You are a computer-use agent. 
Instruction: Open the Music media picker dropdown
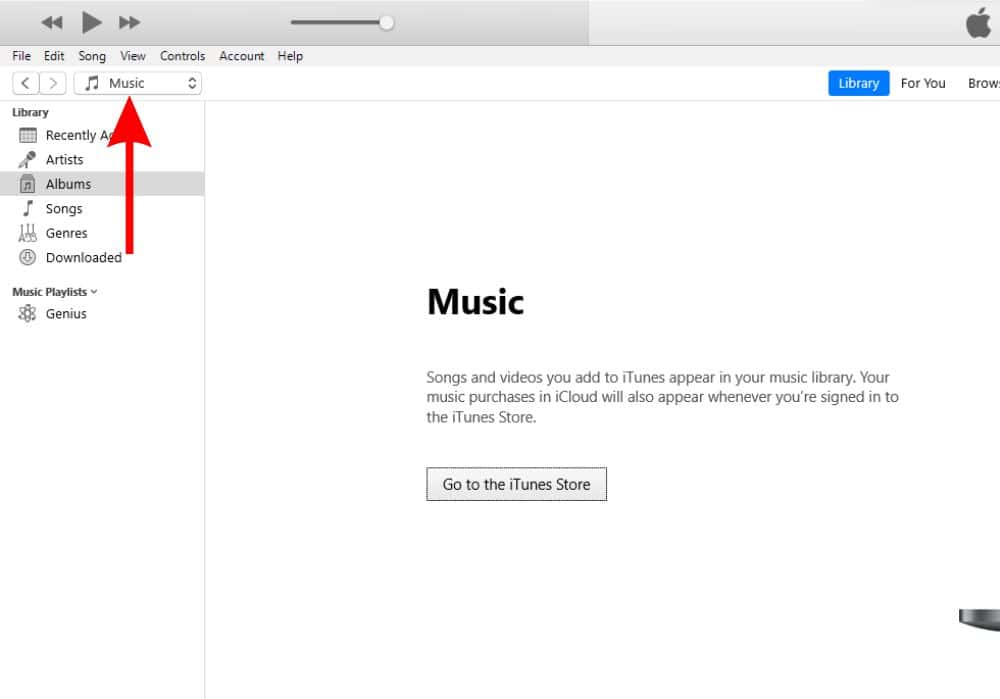coord(138,84)
